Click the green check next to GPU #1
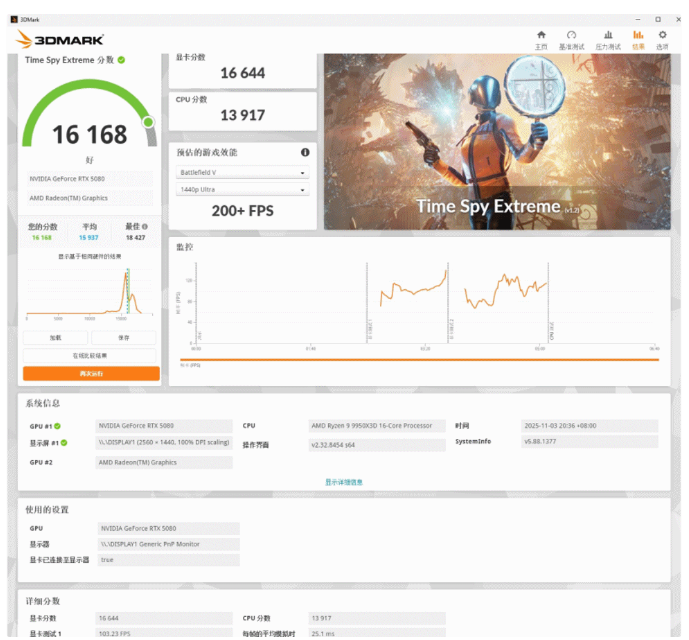 click(63, 426)
